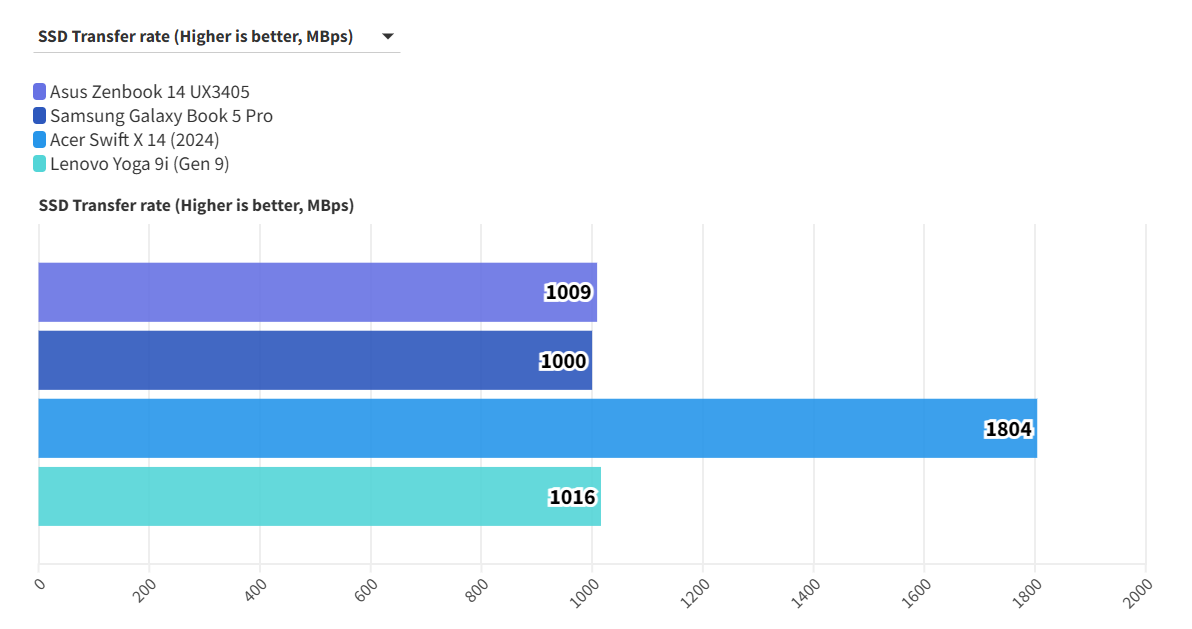Toggle the Acer Swift X 14 (2024) legend label
This screenshot has height=629, width=1192.
coord(134,140)
